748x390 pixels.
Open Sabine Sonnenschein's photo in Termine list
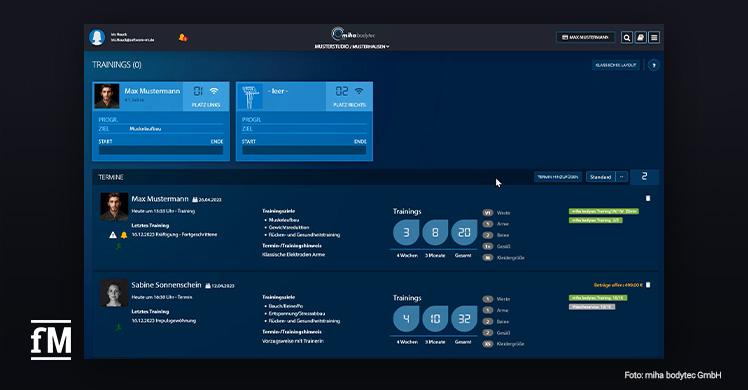(114, 293)
